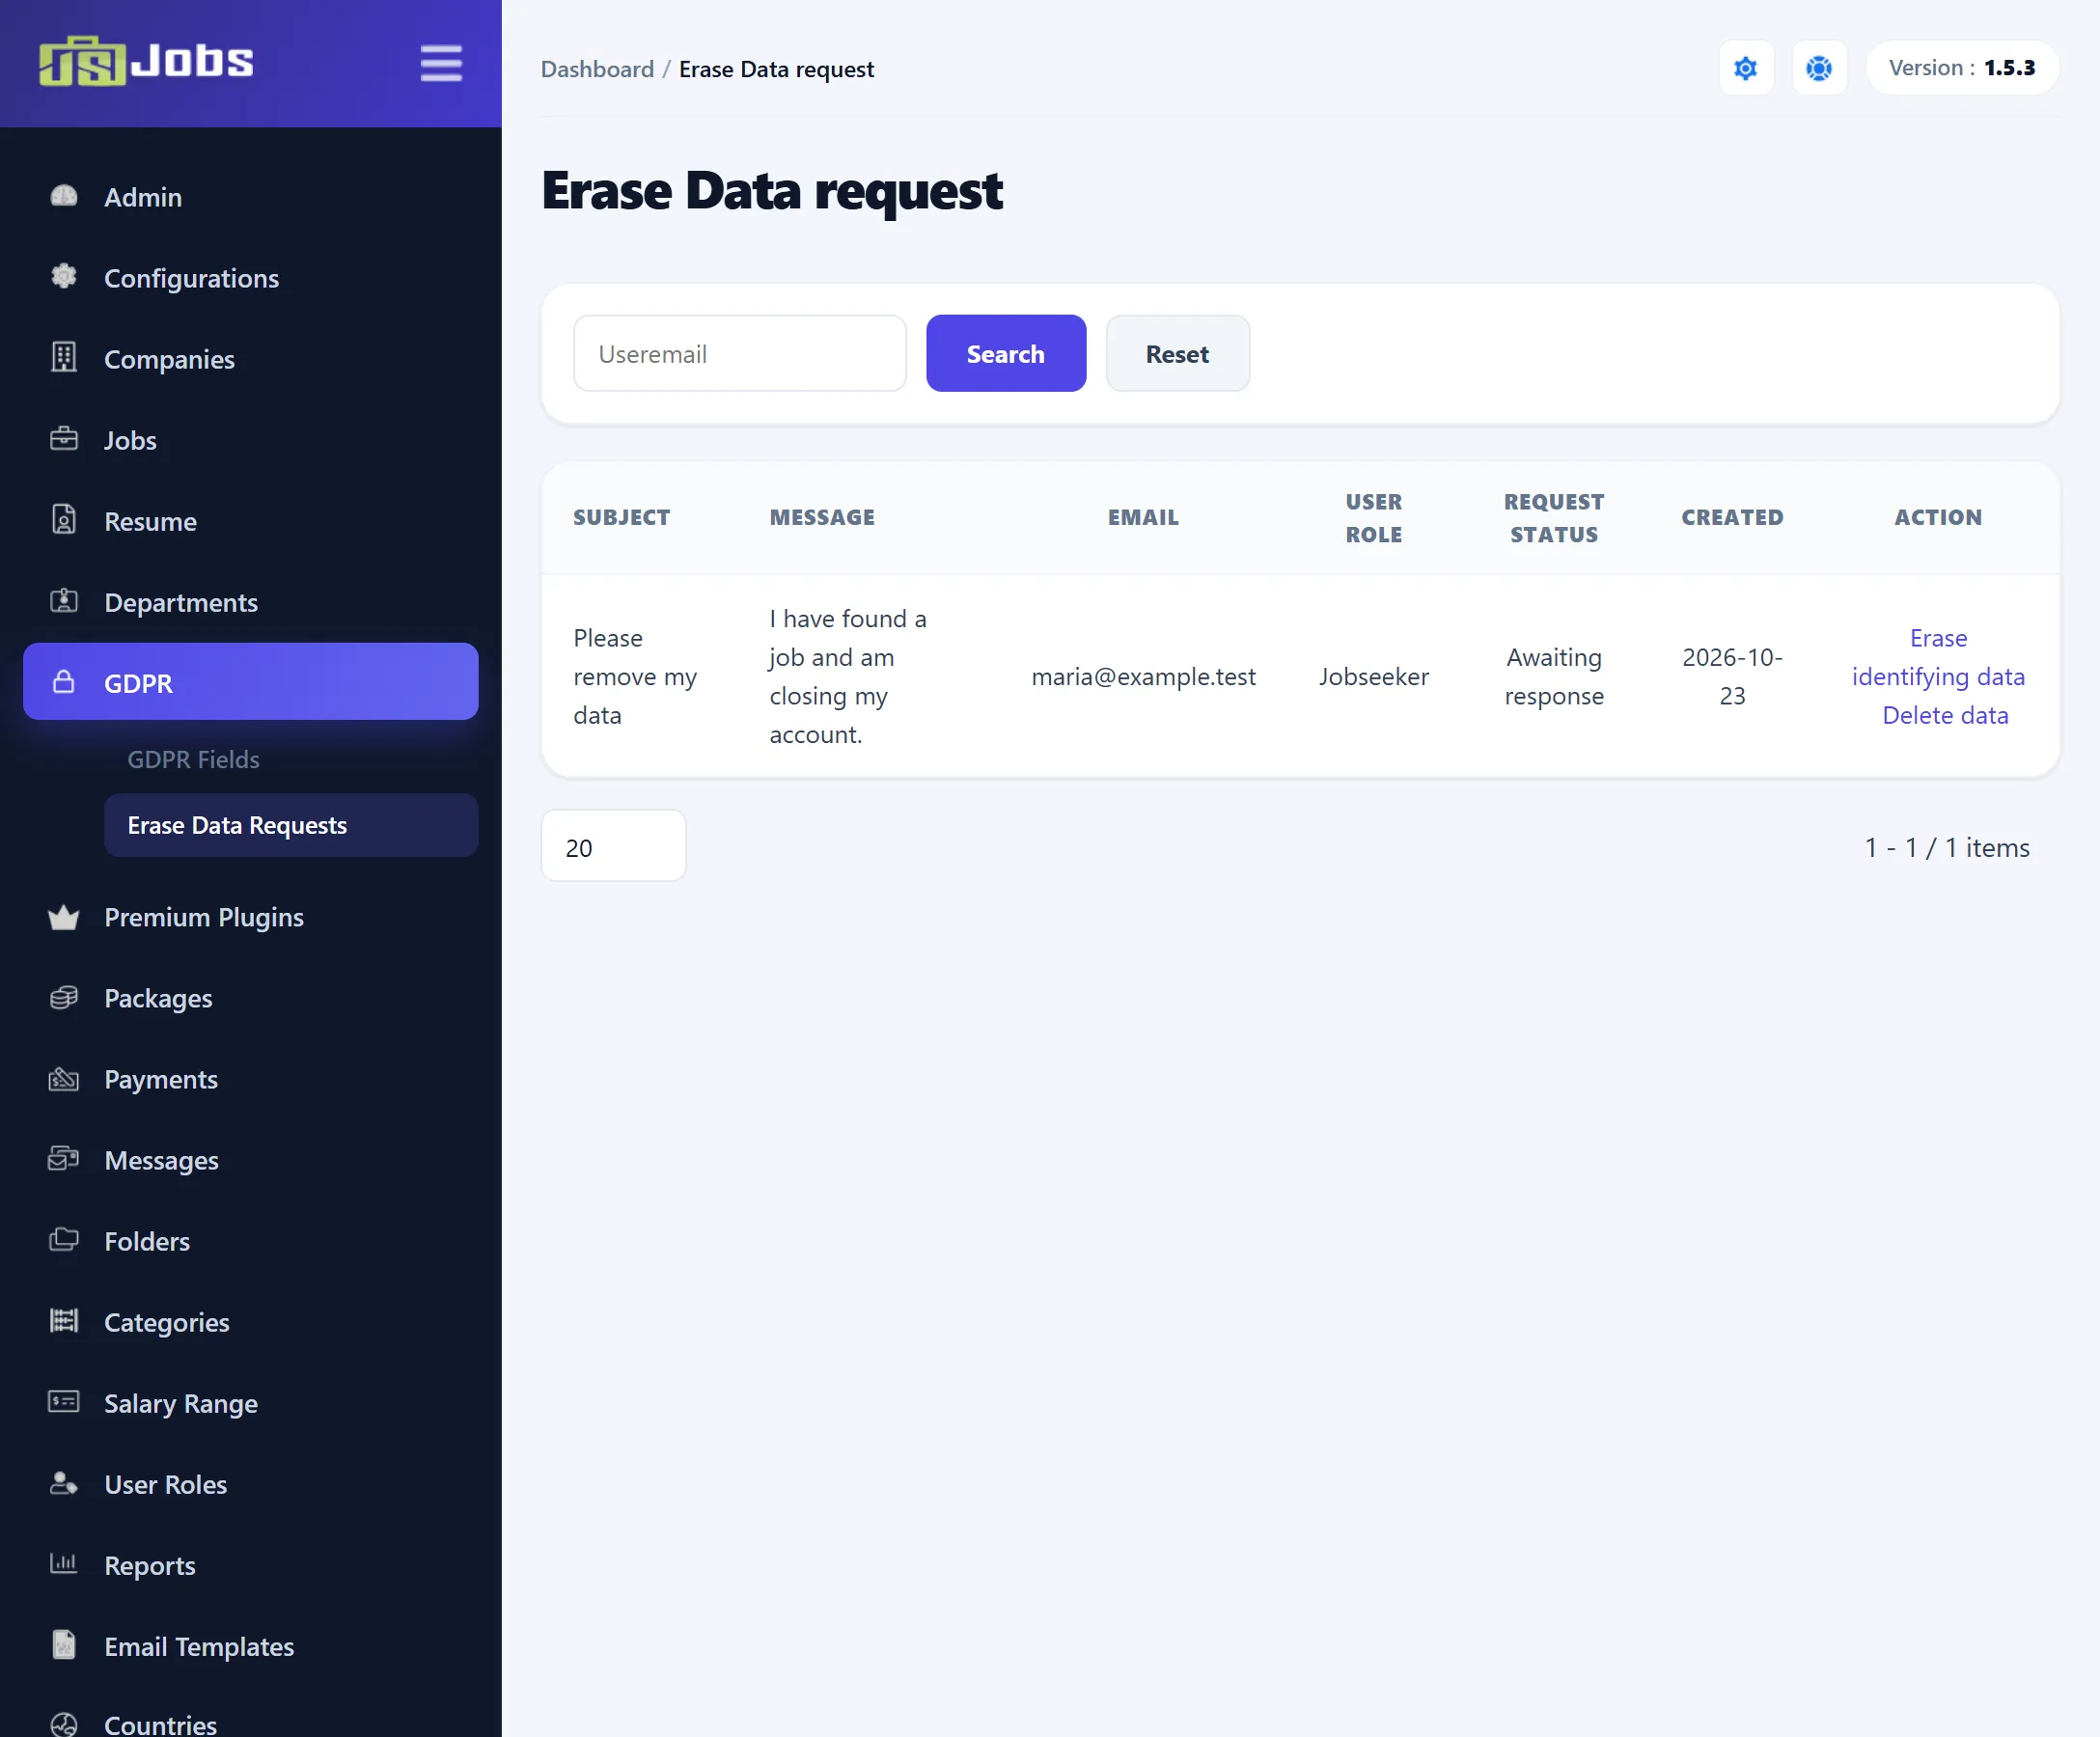Click Erase identifying data link
Image resolution: width=2100 pixels, height=1737 pixels.
(1937, 657)
